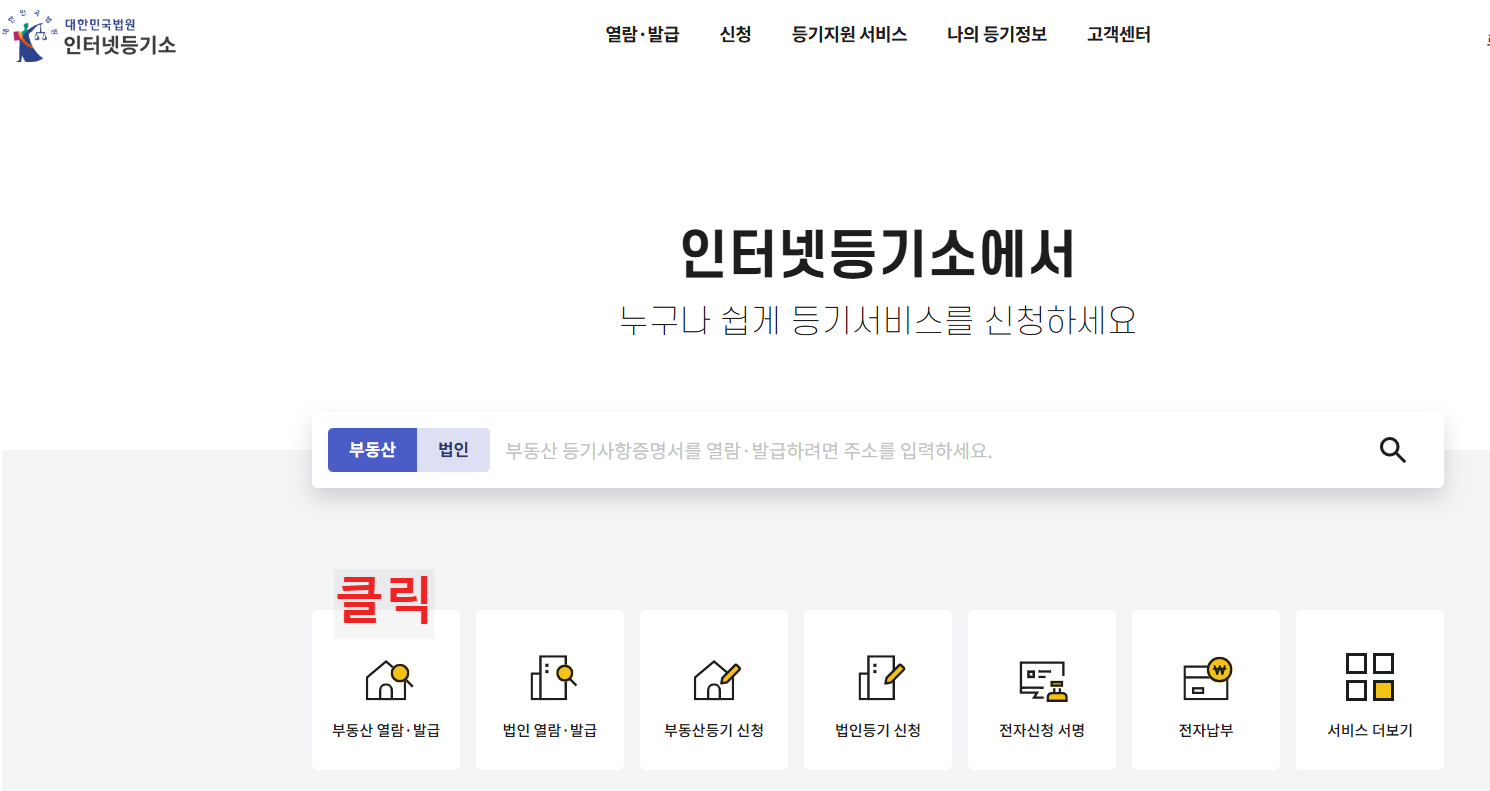Open 부동산등기 신청 service icon

(x=714, y=678)
